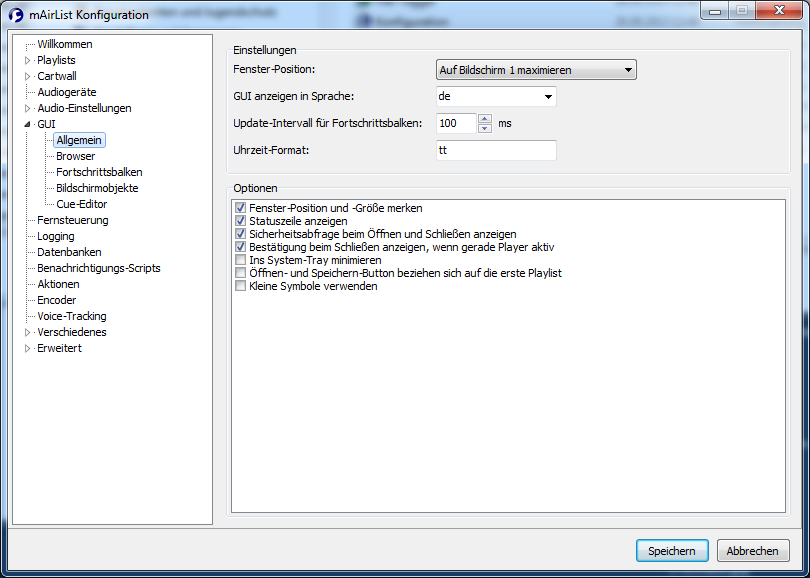Expand the Verschiedenes tree node

(x=28, y=332)
